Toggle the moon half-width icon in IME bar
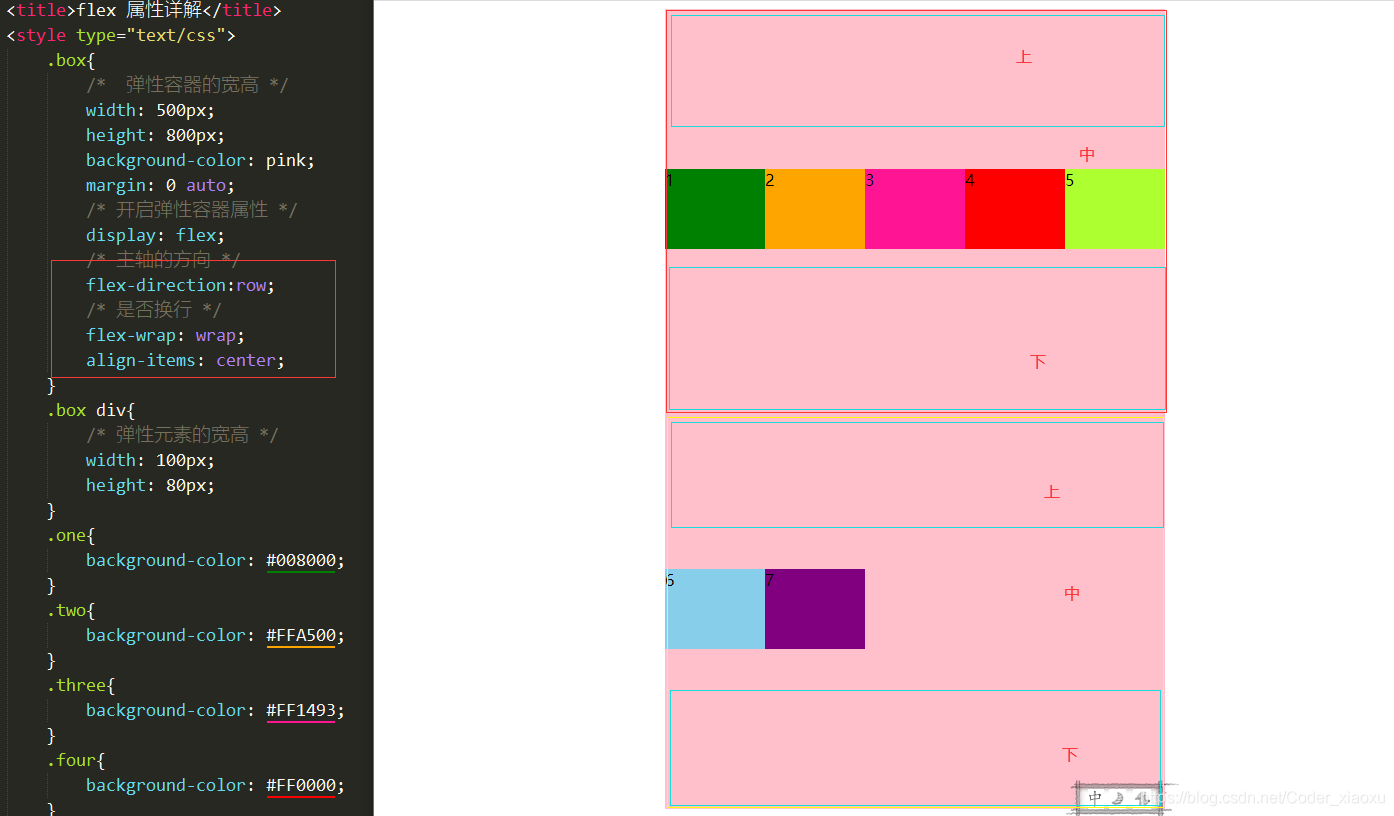The image size is (1394, 816). pyautogui.click(x=1120, y=798)
